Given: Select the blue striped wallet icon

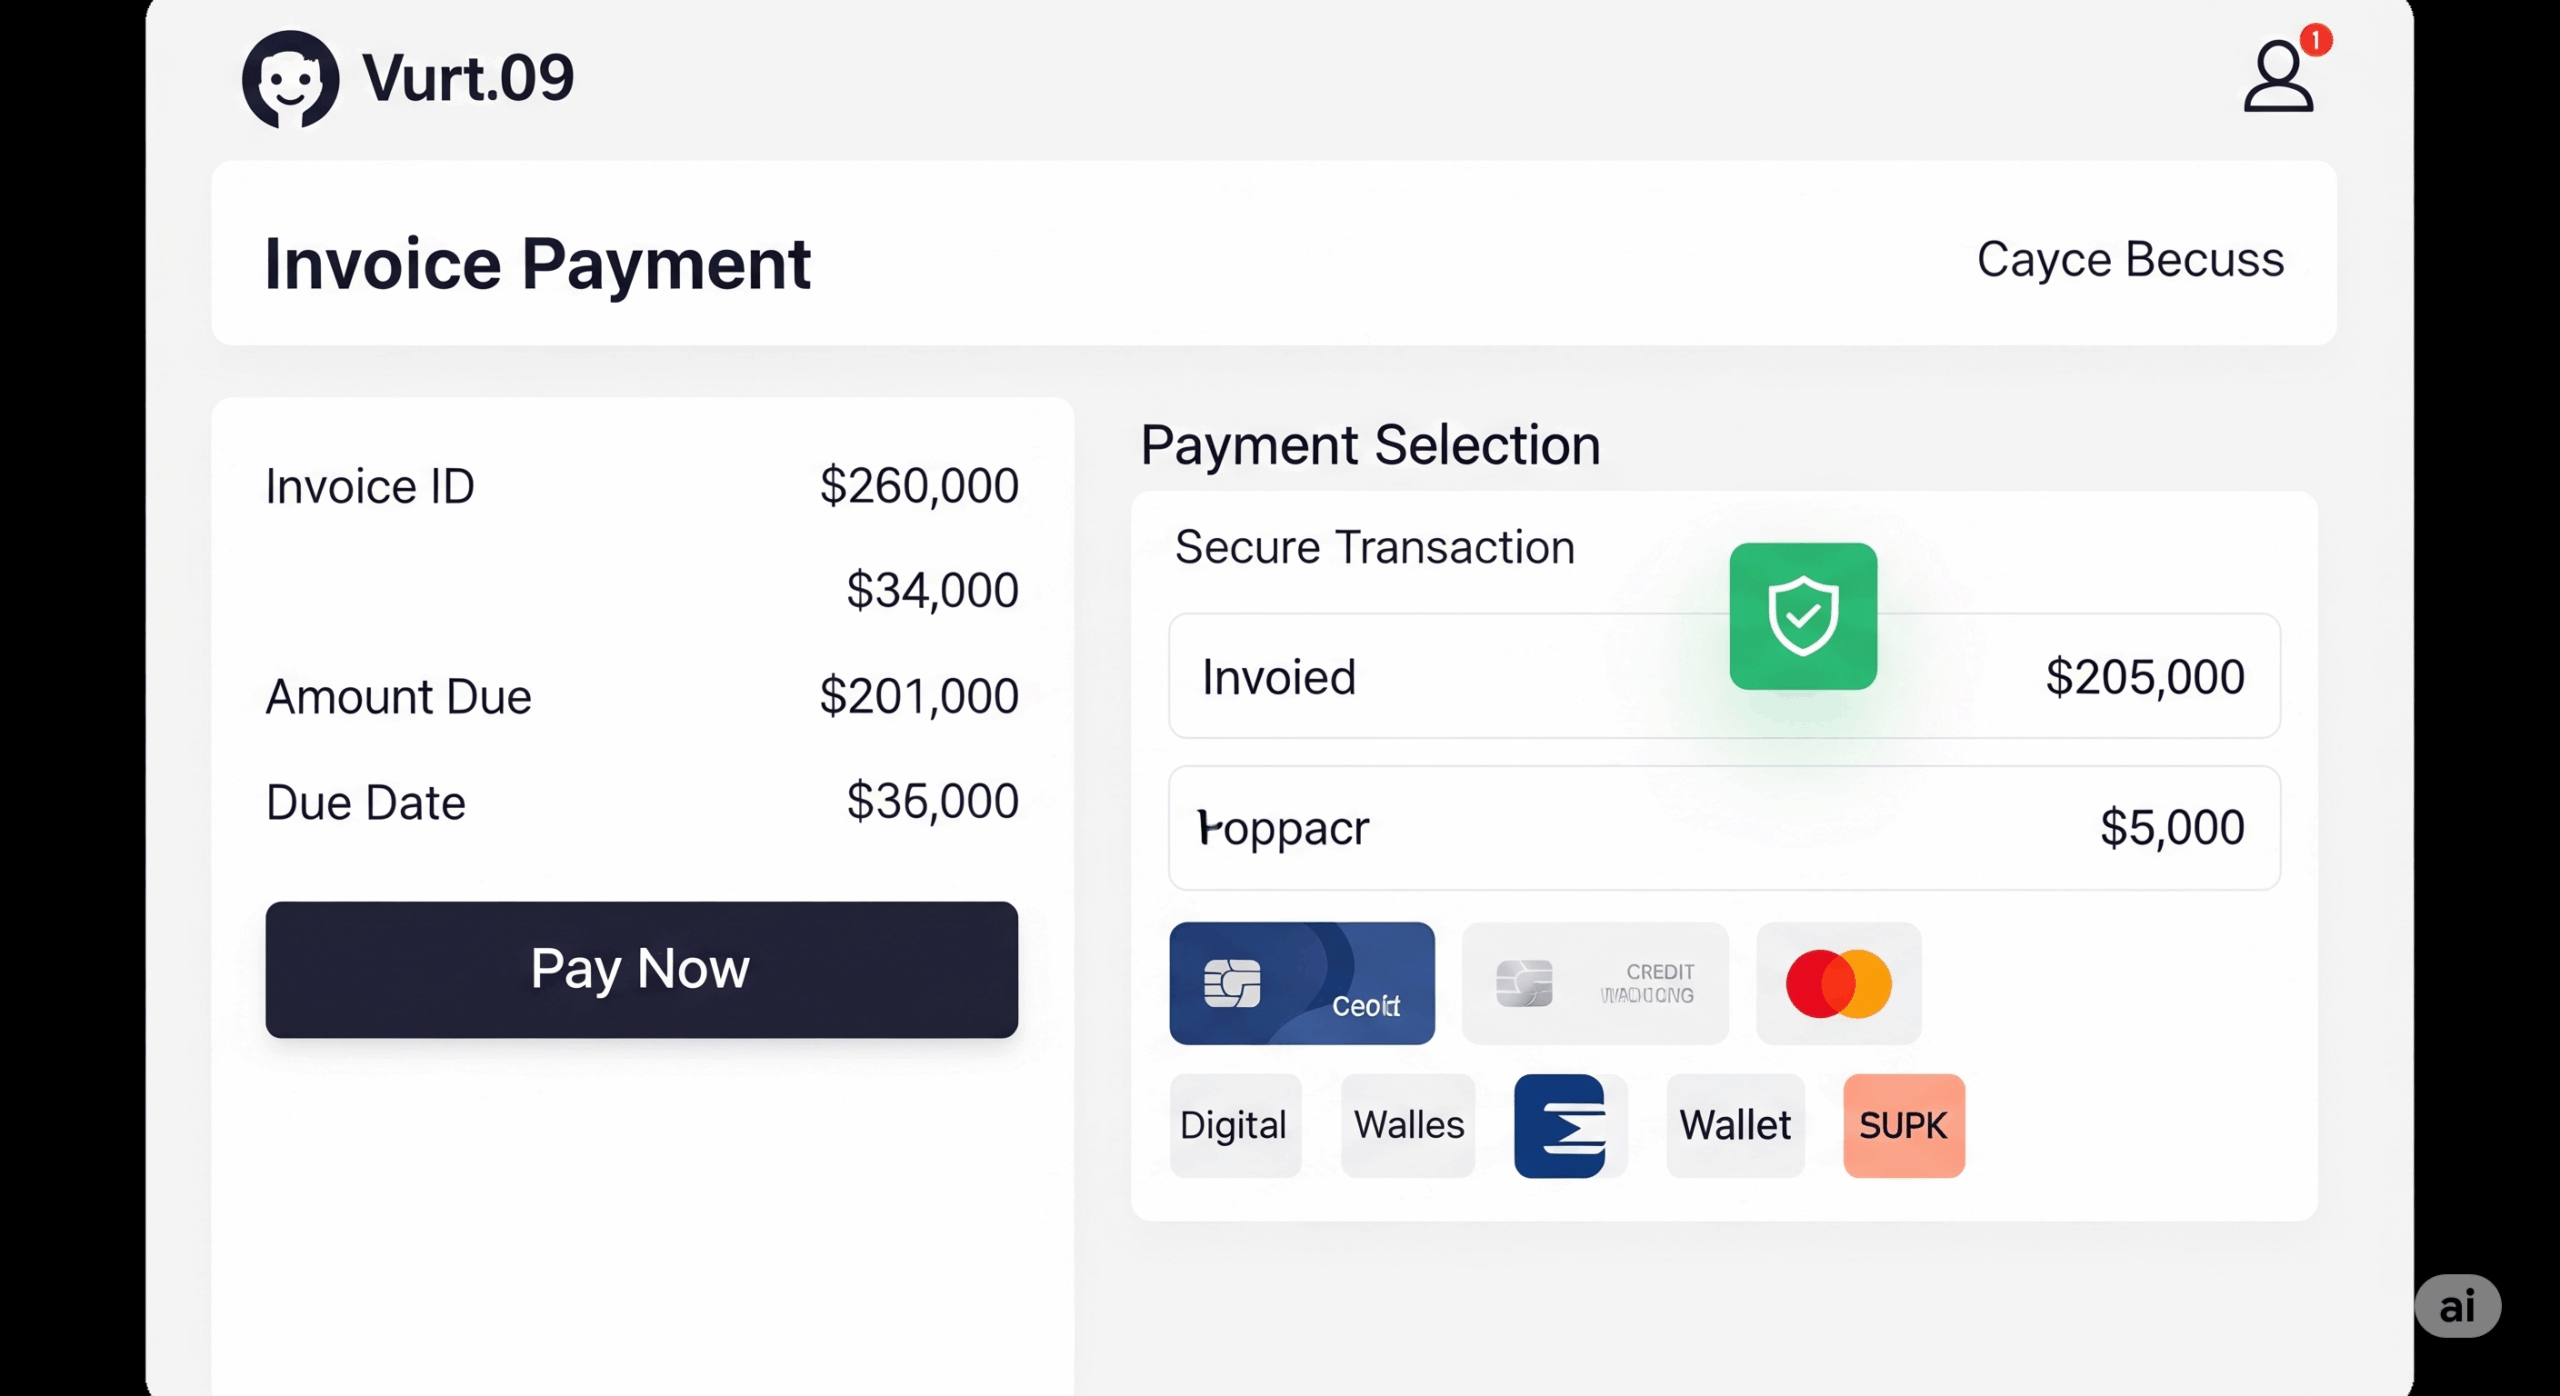Looking at the screenshot, I should (x=1560, y=1126).
